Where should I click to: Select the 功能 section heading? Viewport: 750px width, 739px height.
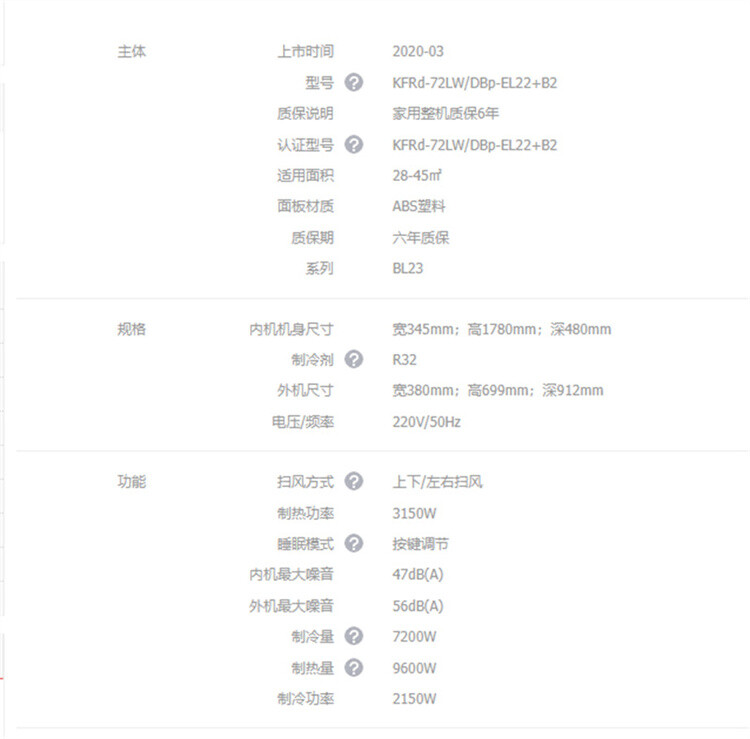[x=132, y=481]
